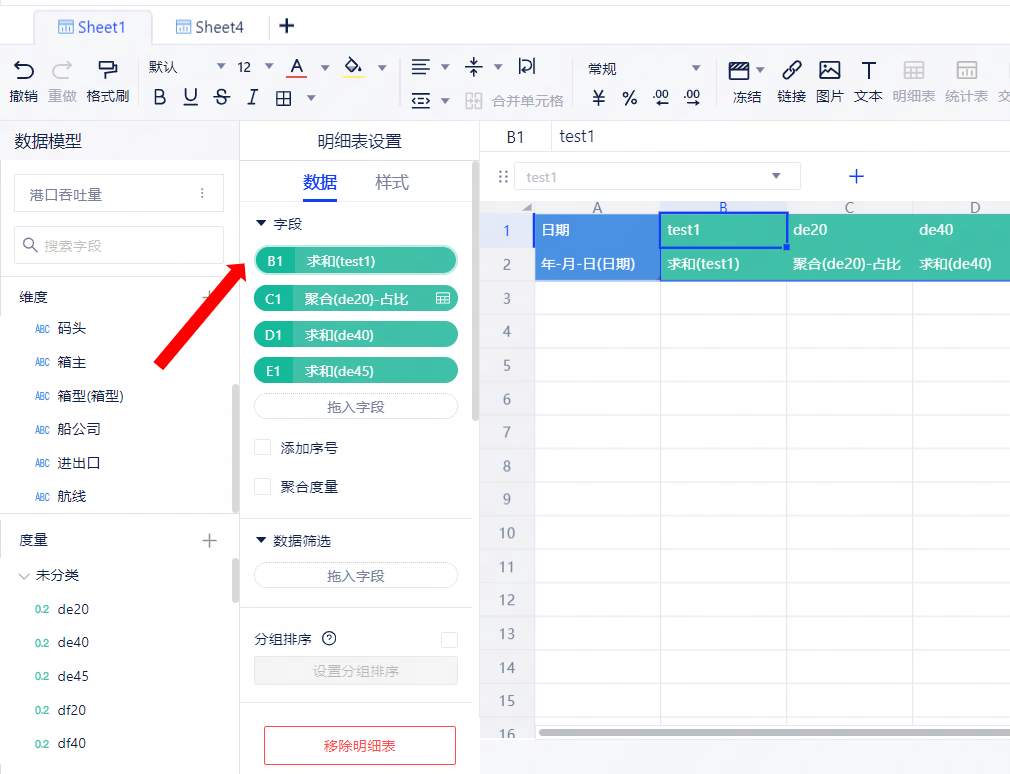Apply percent number format
Image resolution: width=1010 pixels, height=774 pixels.
click(x=629, y=98)
